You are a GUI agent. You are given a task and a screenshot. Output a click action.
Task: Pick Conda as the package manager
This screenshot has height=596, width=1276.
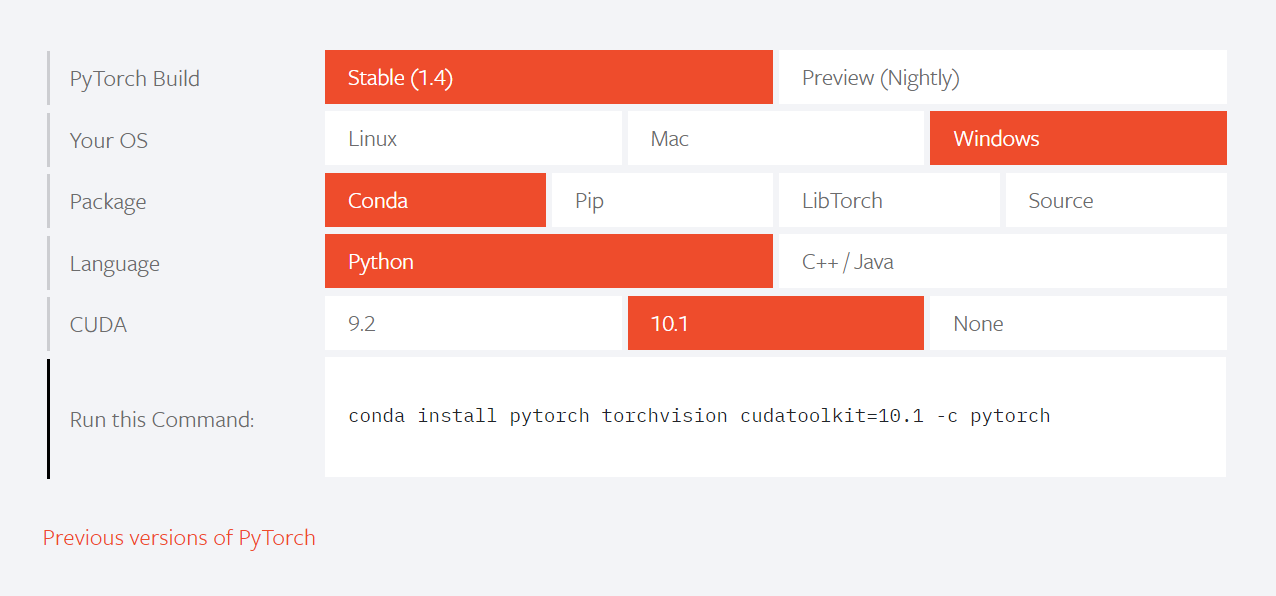pos(435,200)
